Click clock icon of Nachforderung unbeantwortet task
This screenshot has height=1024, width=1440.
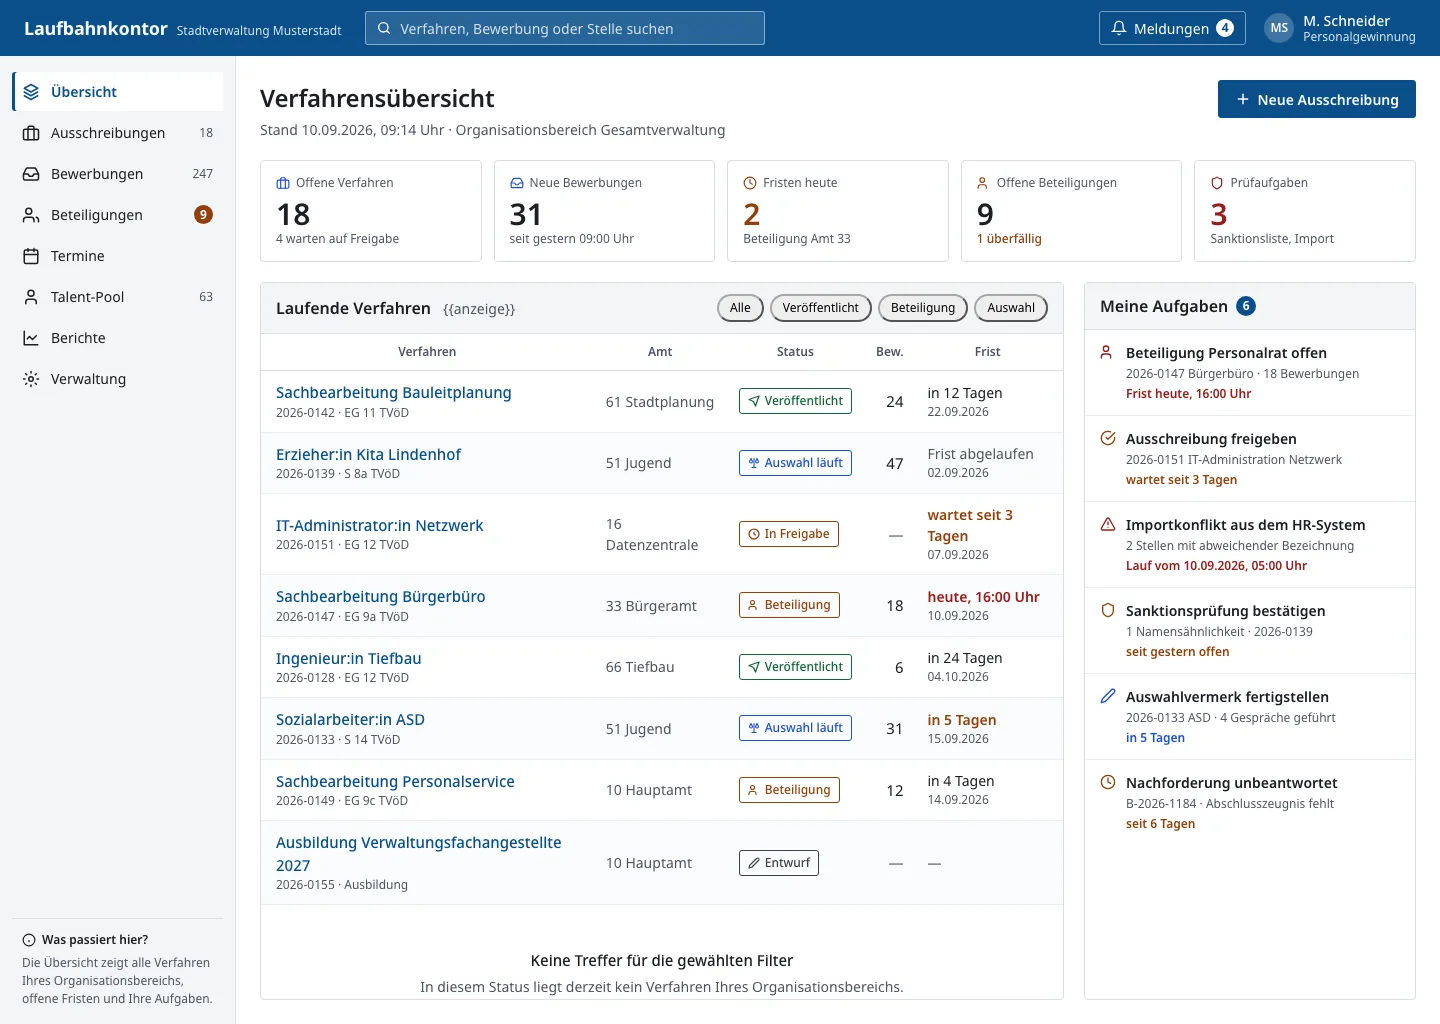click(x=1107, y=782)
